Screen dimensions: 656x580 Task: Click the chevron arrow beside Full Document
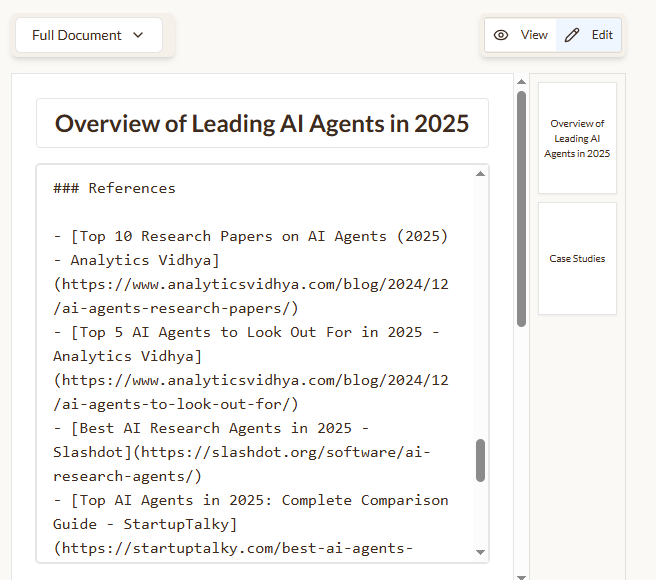138,35
